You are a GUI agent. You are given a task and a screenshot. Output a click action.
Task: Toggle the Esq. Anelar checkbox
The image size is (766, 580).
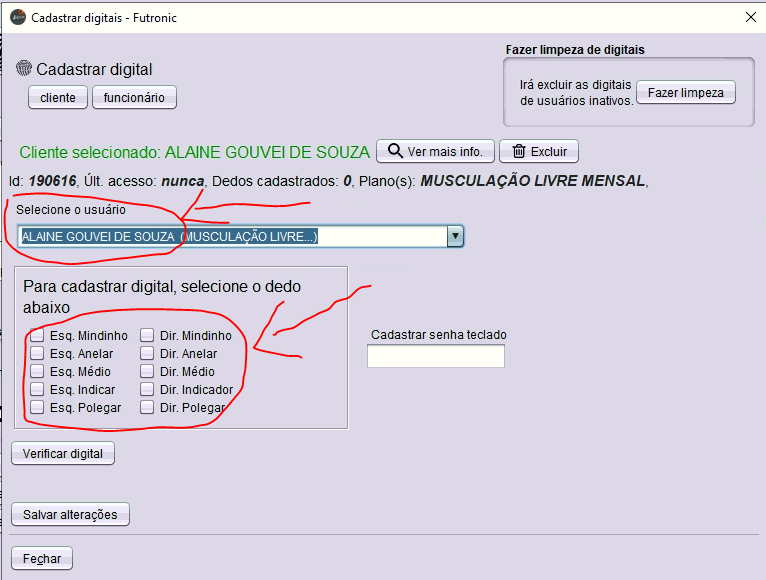pyautogui.click(x=37, y=354)
